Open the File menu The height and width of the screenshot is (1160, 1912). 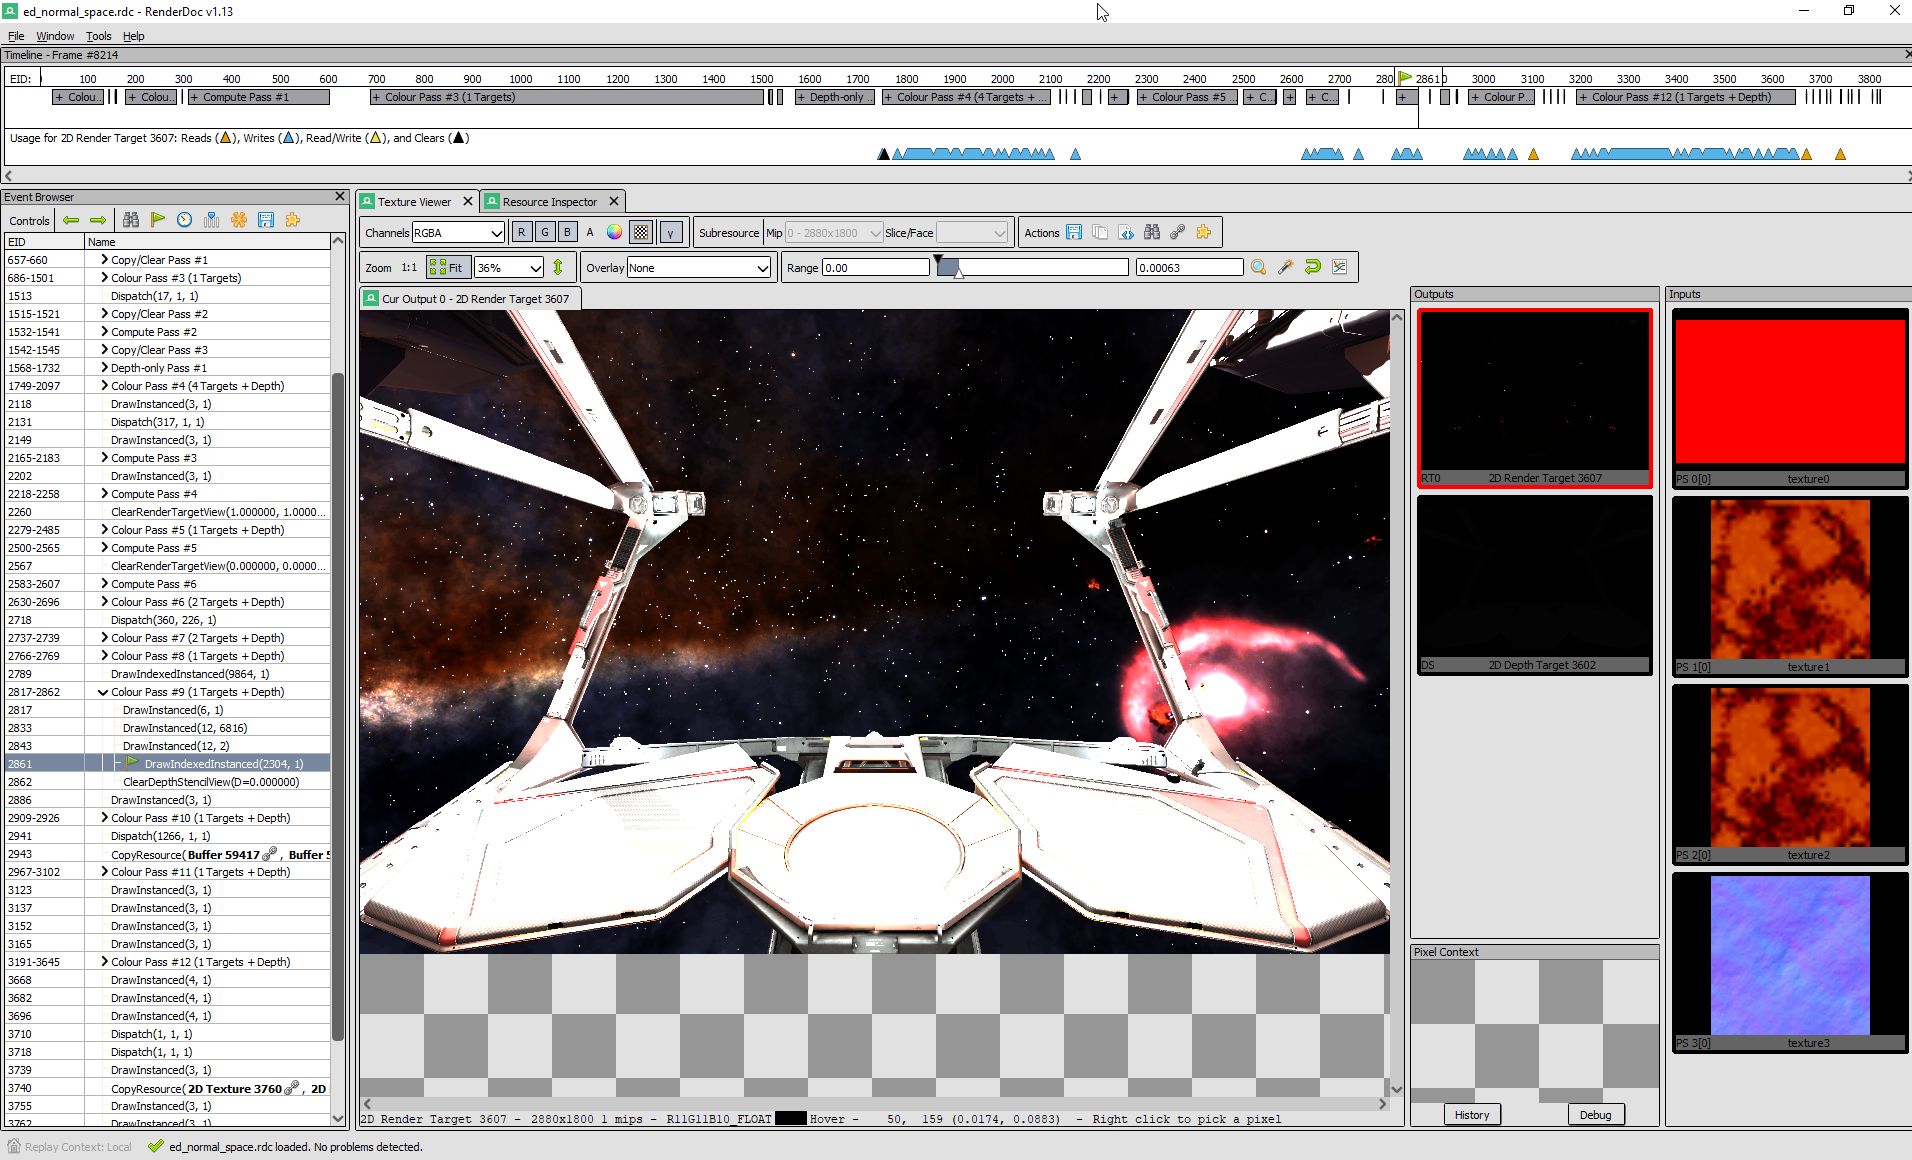[16, 36]
